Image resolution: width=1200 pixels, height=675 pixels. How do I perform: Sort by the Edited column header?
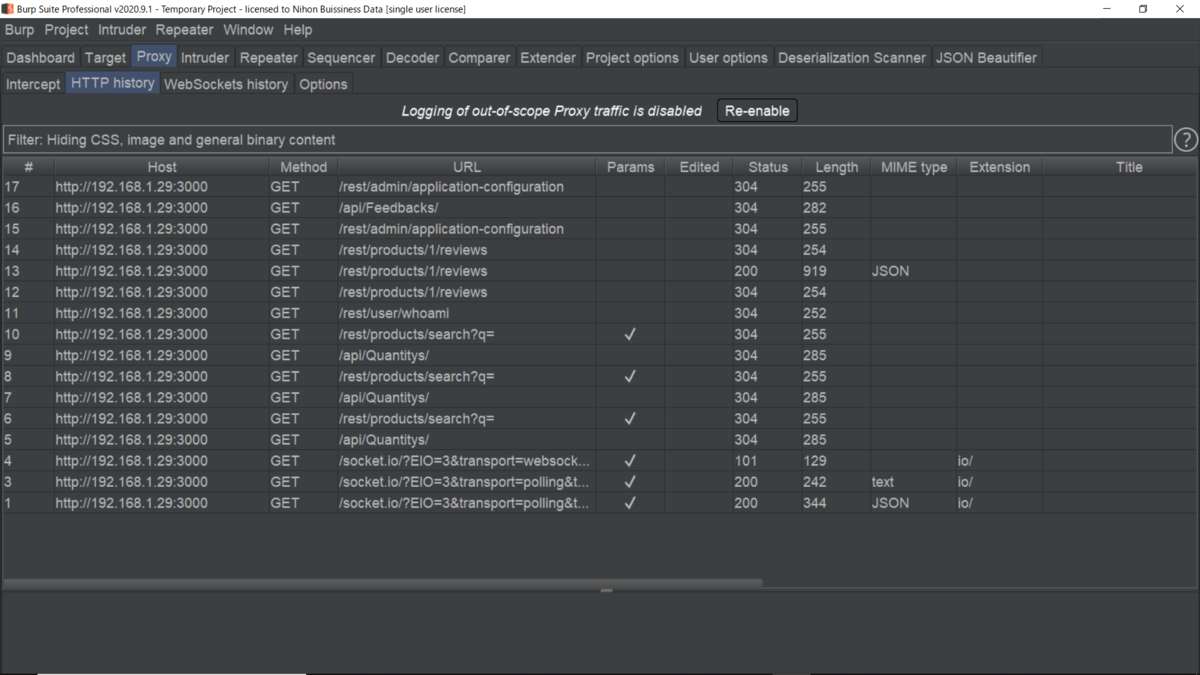[699, 167]
